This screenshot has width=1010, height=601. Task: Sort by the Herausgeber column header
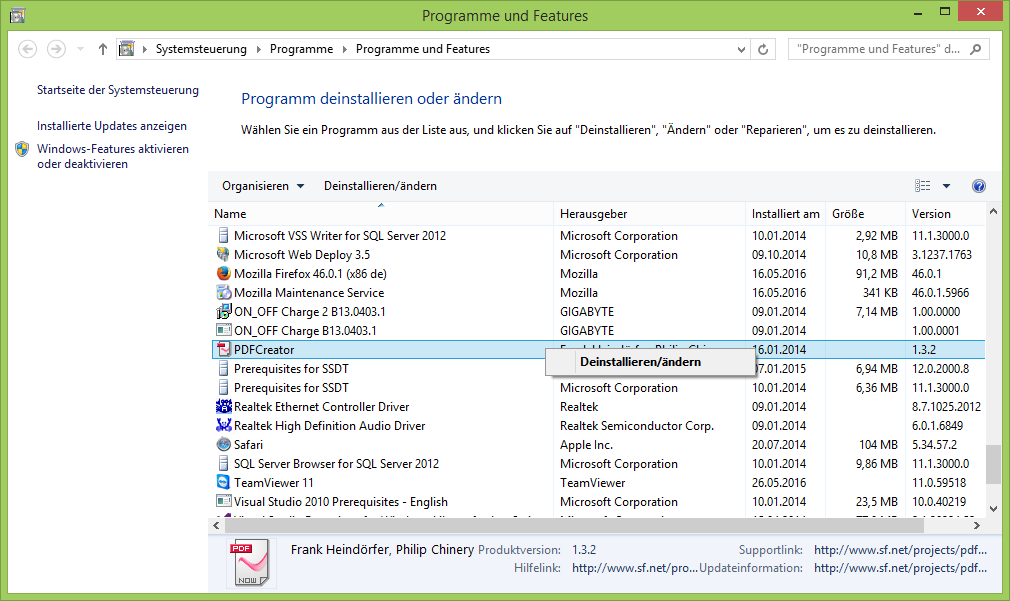pos(650,214)
